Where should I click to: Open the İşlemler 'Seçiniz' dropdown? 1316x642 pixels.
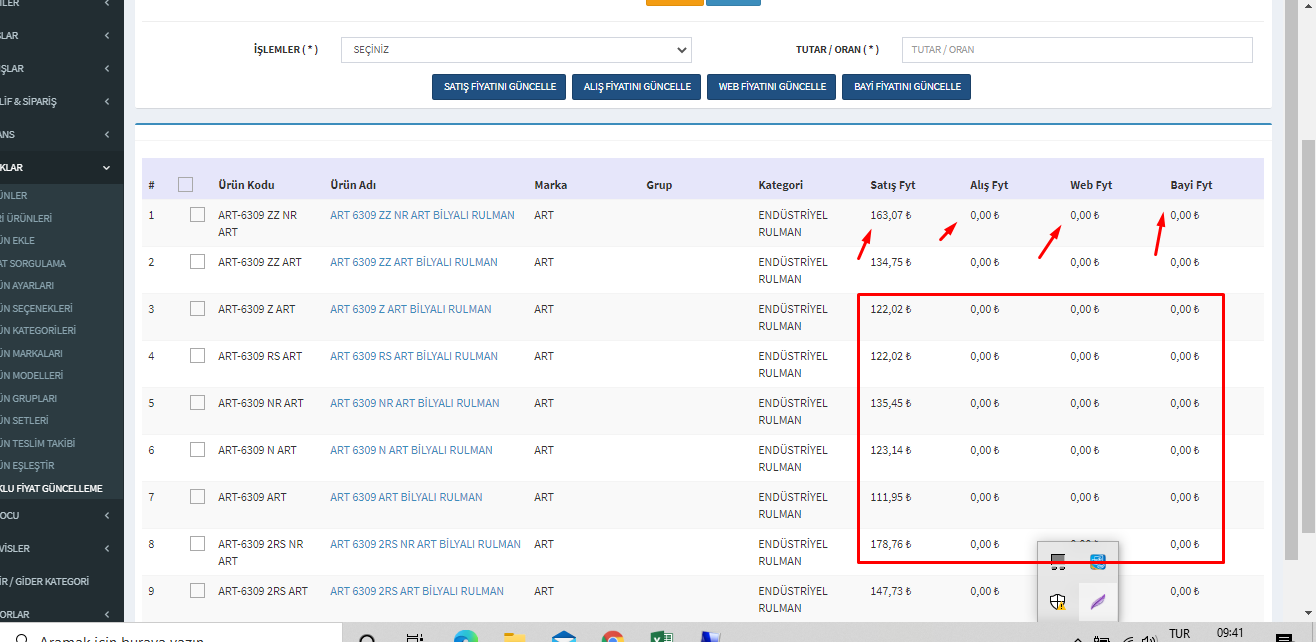(x=516, y=50)
